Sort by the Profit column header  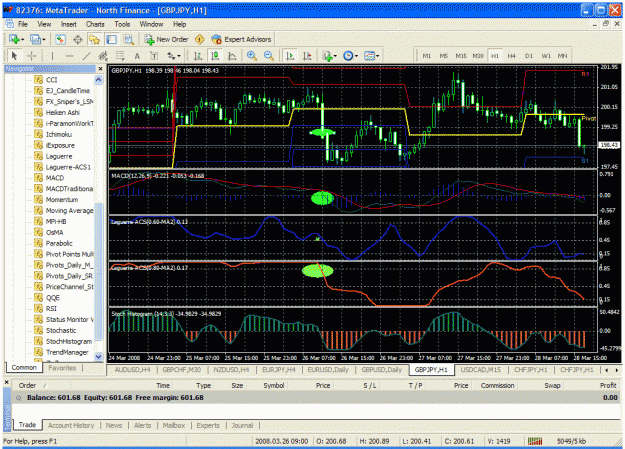(608, 386)
